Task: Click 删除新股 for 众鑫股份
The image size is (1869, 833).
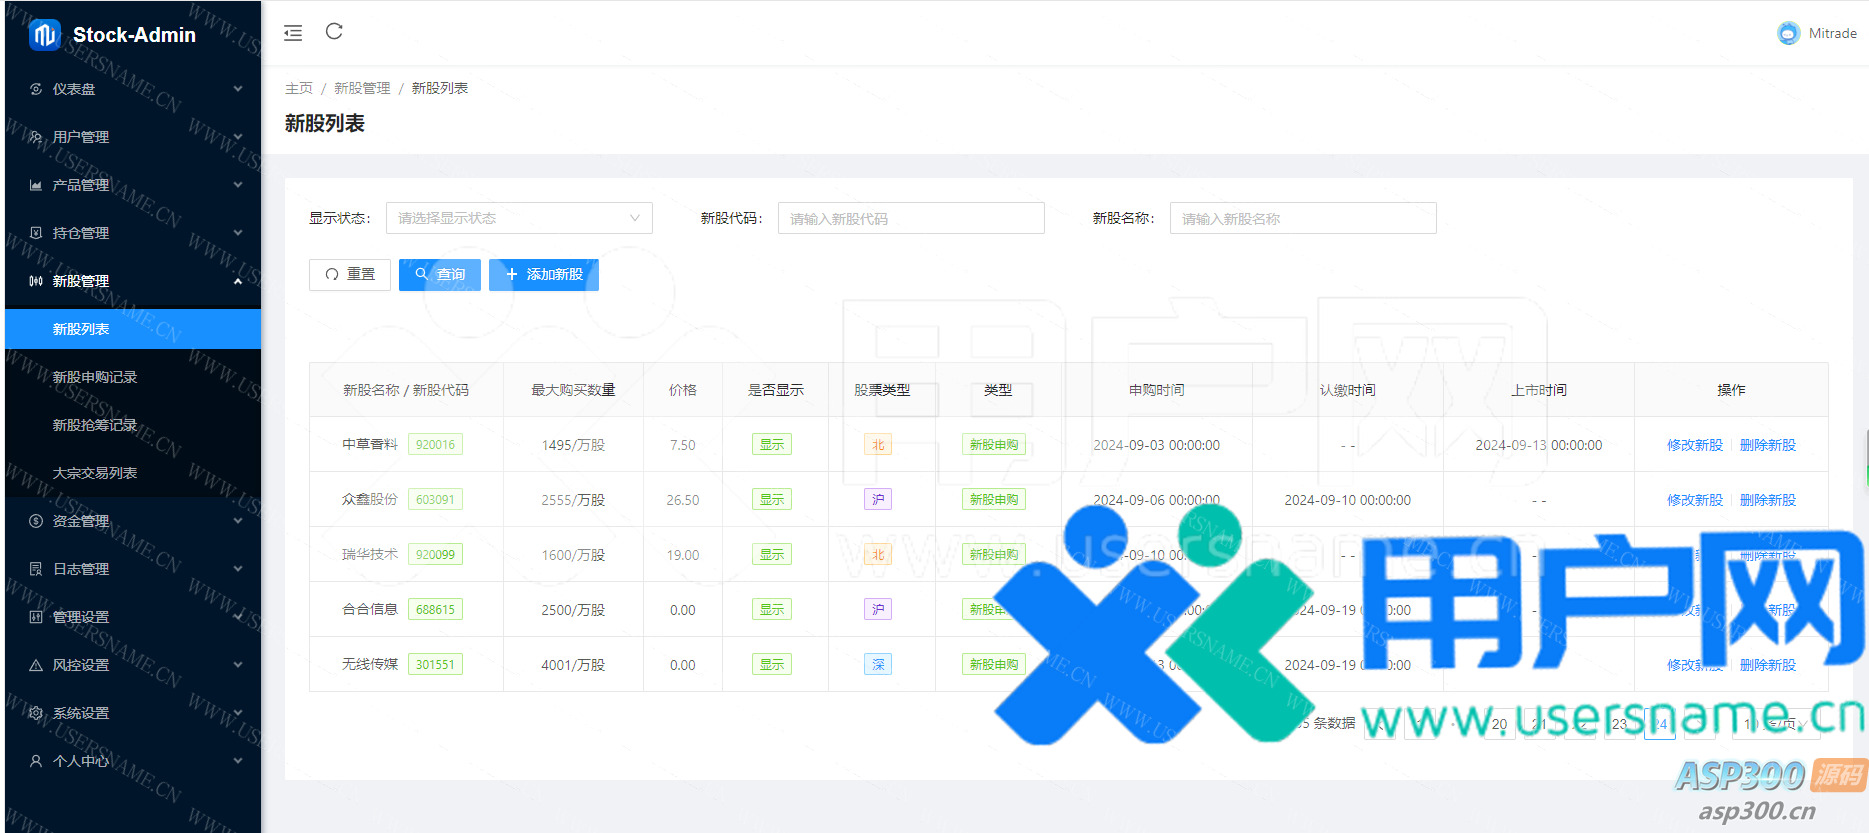Action: click(x=1767, y=500)
